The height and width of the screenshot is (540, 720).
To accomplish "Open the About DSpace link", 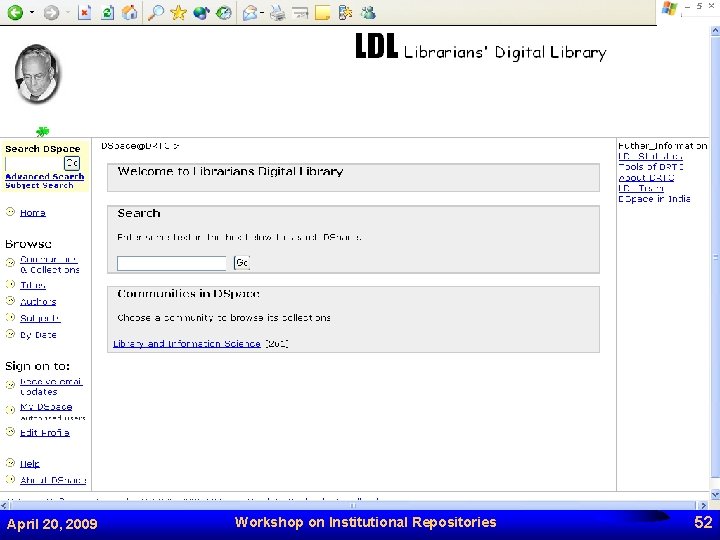I will (x=53, y=480).
